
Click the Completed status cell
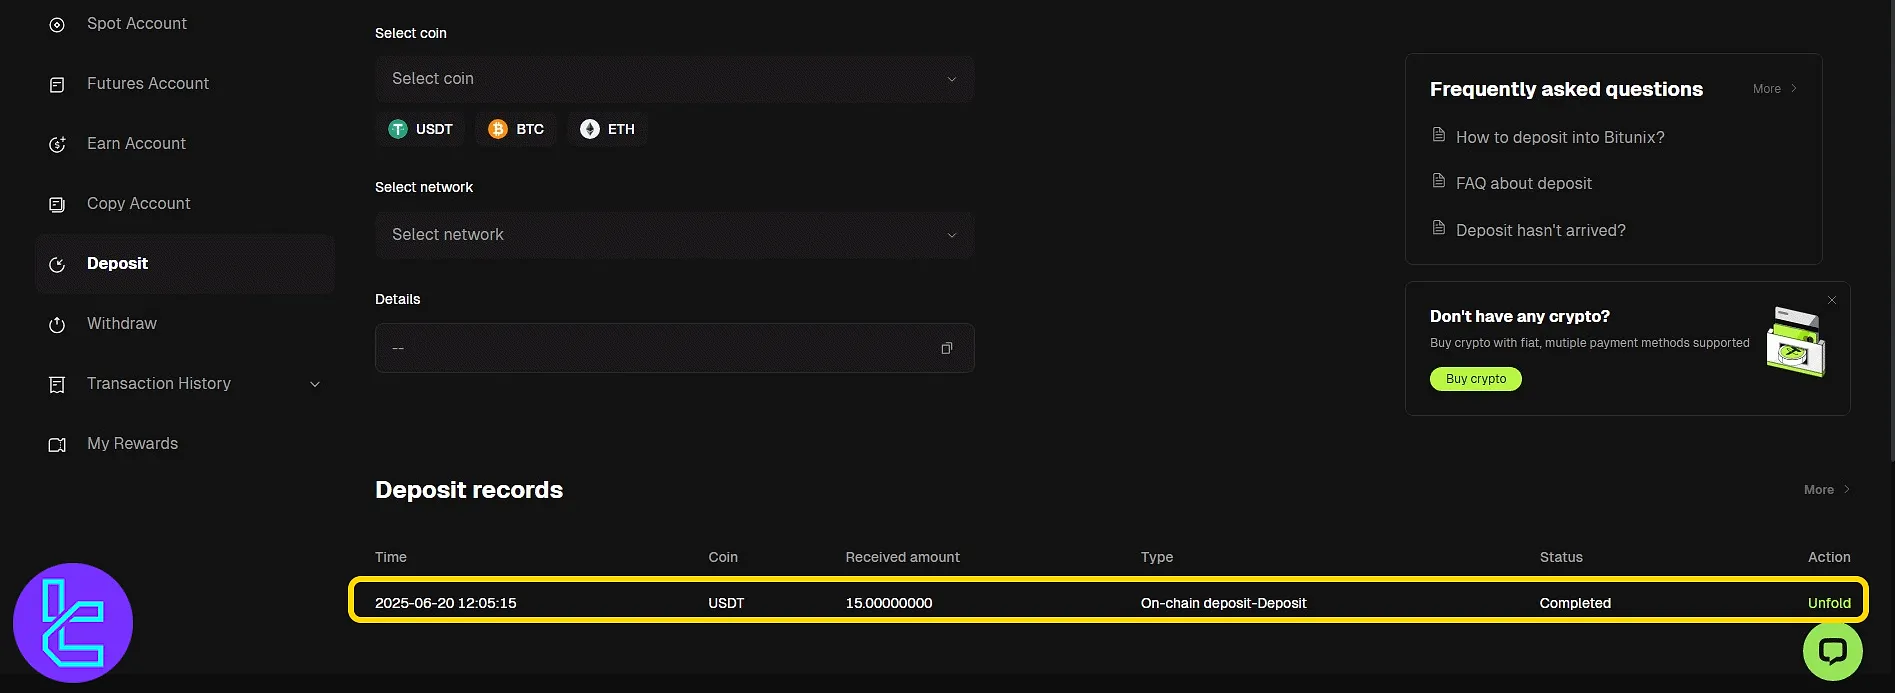click(x=1575, y=603)
